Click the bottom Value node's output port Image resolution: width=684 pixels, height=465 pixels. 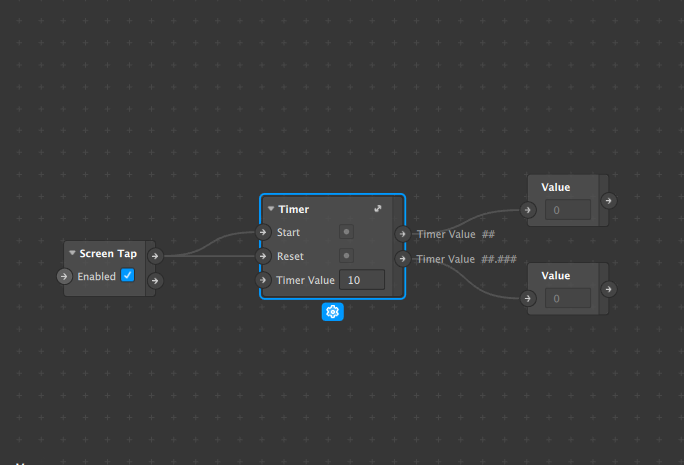click(609, 289)
